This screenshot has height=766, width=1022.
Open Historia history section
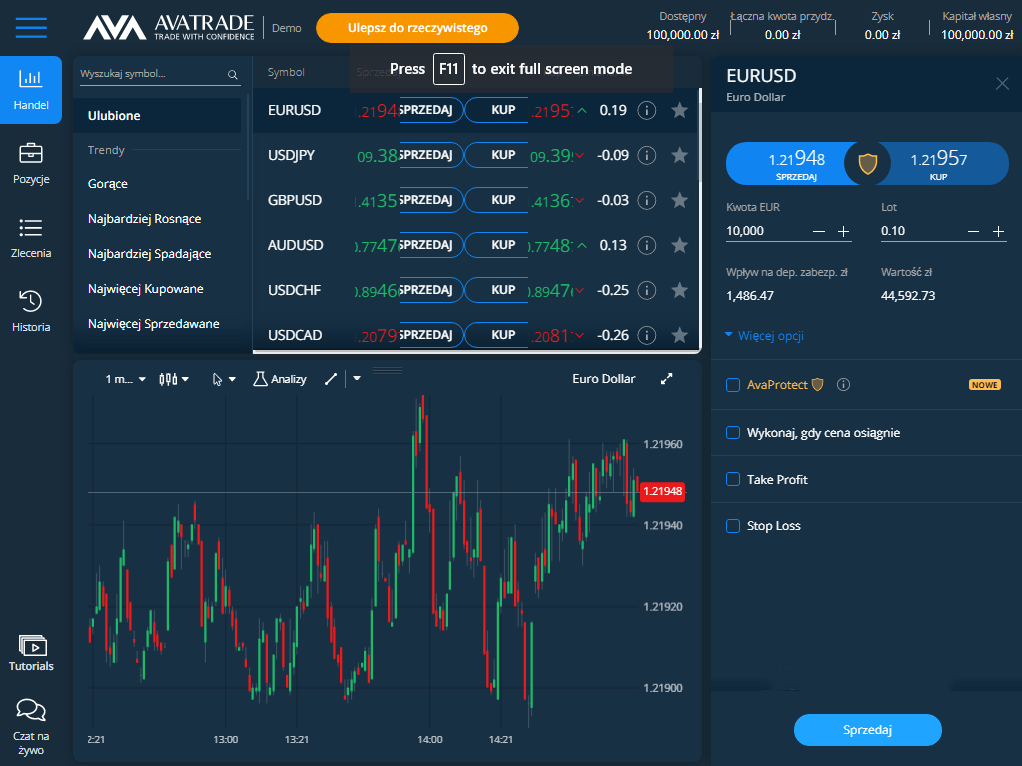coord(31,311)
